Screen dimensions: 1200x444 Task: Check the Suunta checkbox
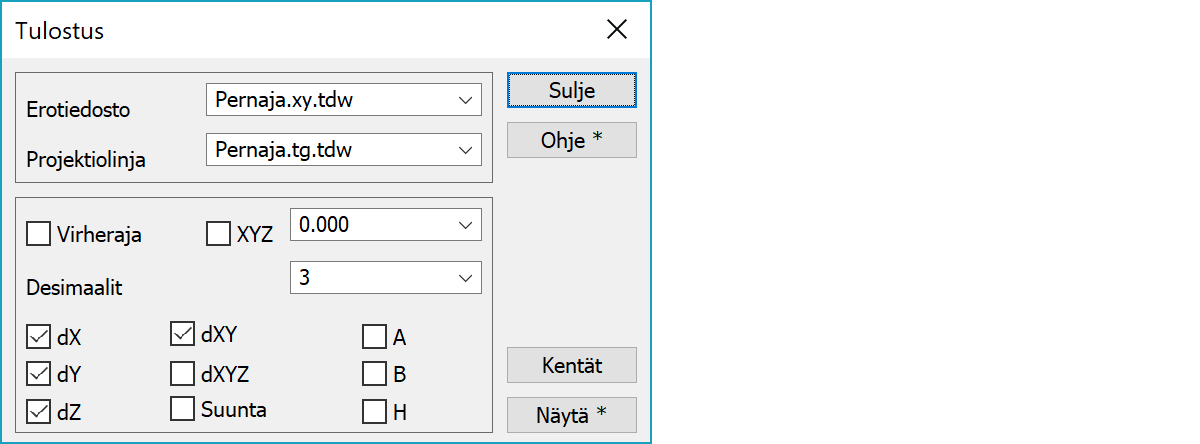tap(183, 409)
